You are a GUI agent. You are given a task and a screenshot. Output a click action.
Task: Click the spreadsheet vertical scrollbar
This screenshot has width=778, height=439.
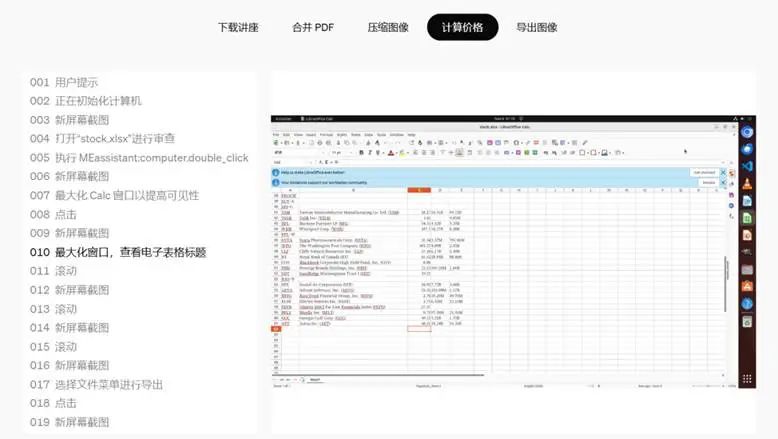pyautogui.click(x=726, y=284)
